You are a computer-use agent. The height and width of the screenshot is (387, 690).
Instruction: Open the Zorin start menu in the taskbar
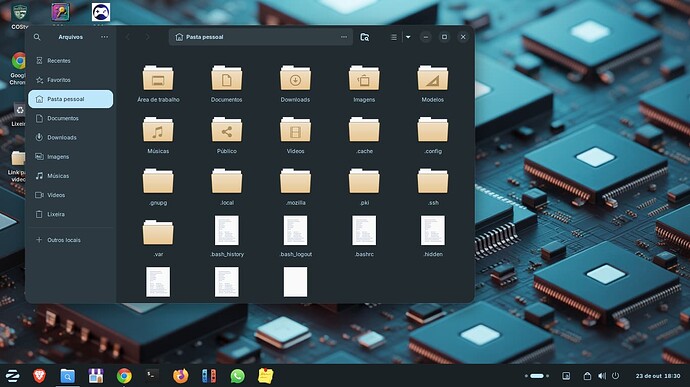[12, 376]
